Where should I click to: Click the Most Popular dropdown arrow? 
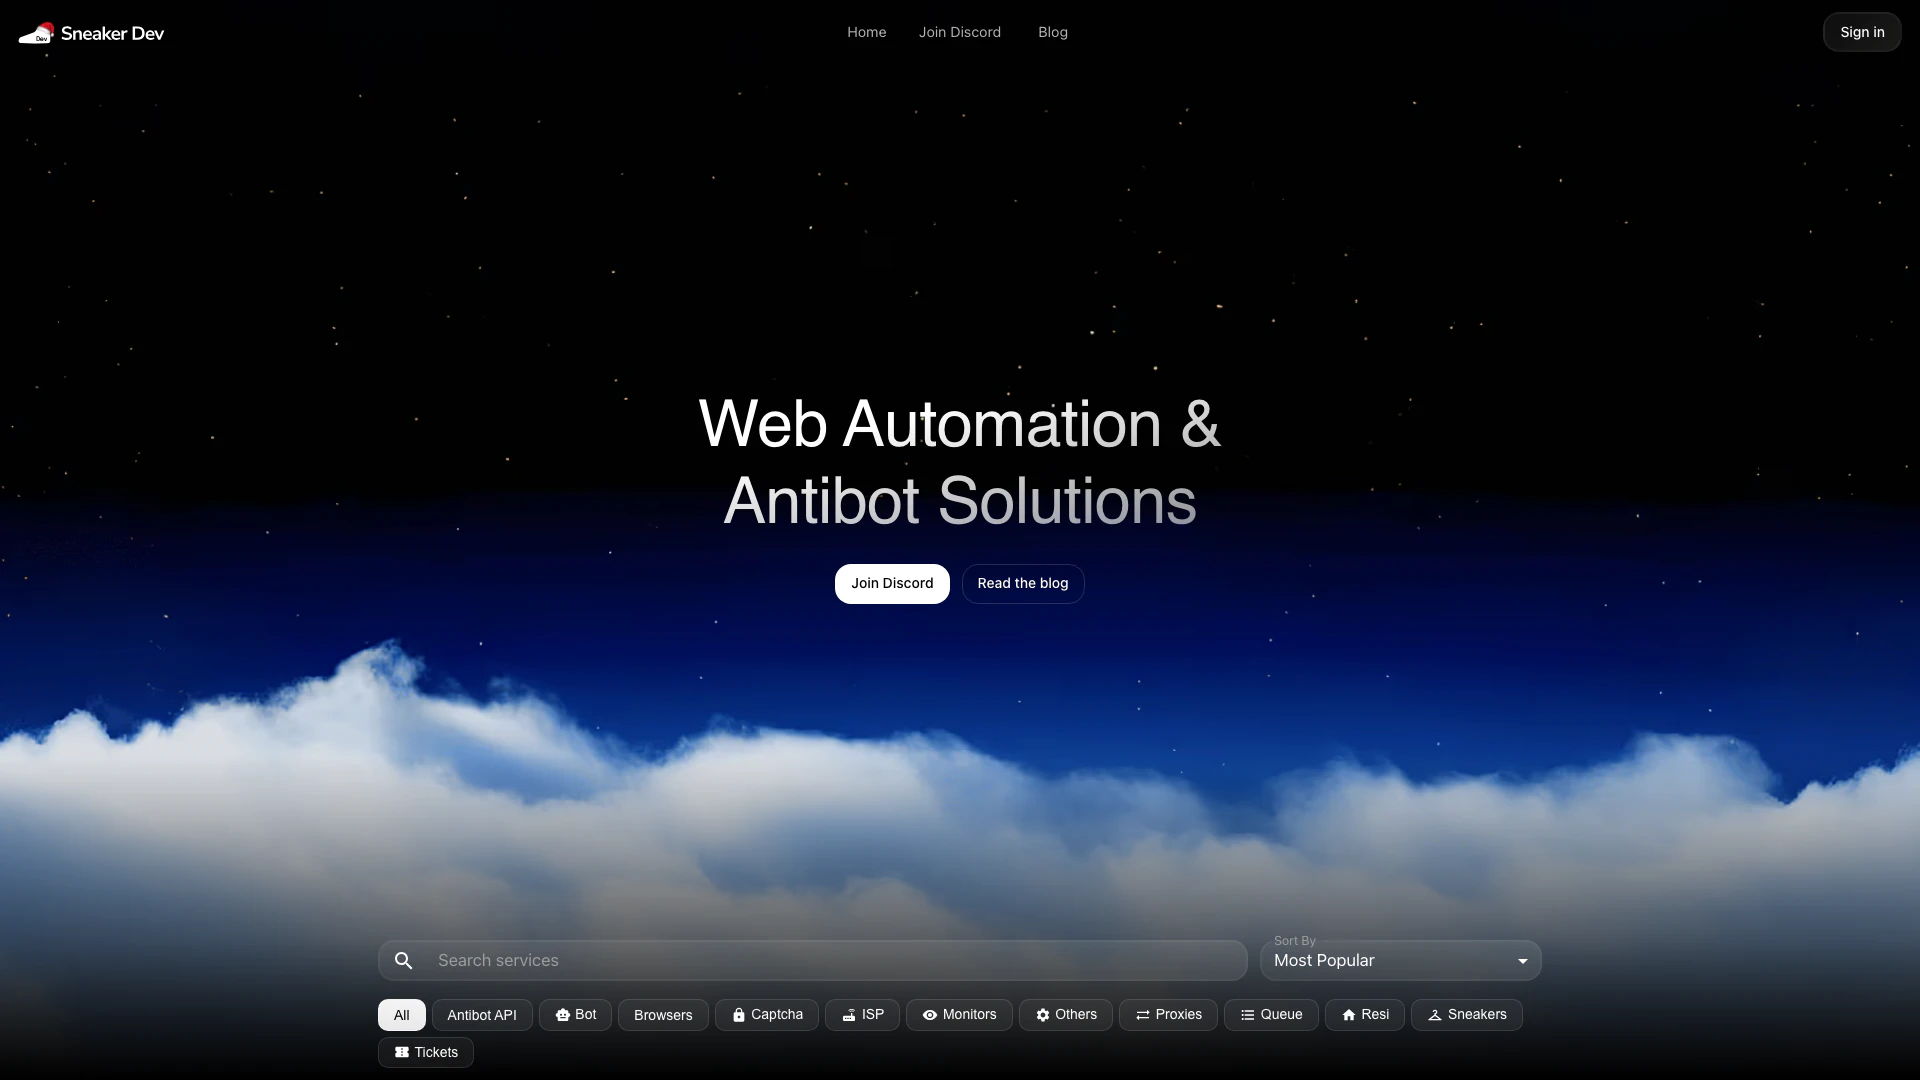pos(1522,961)
